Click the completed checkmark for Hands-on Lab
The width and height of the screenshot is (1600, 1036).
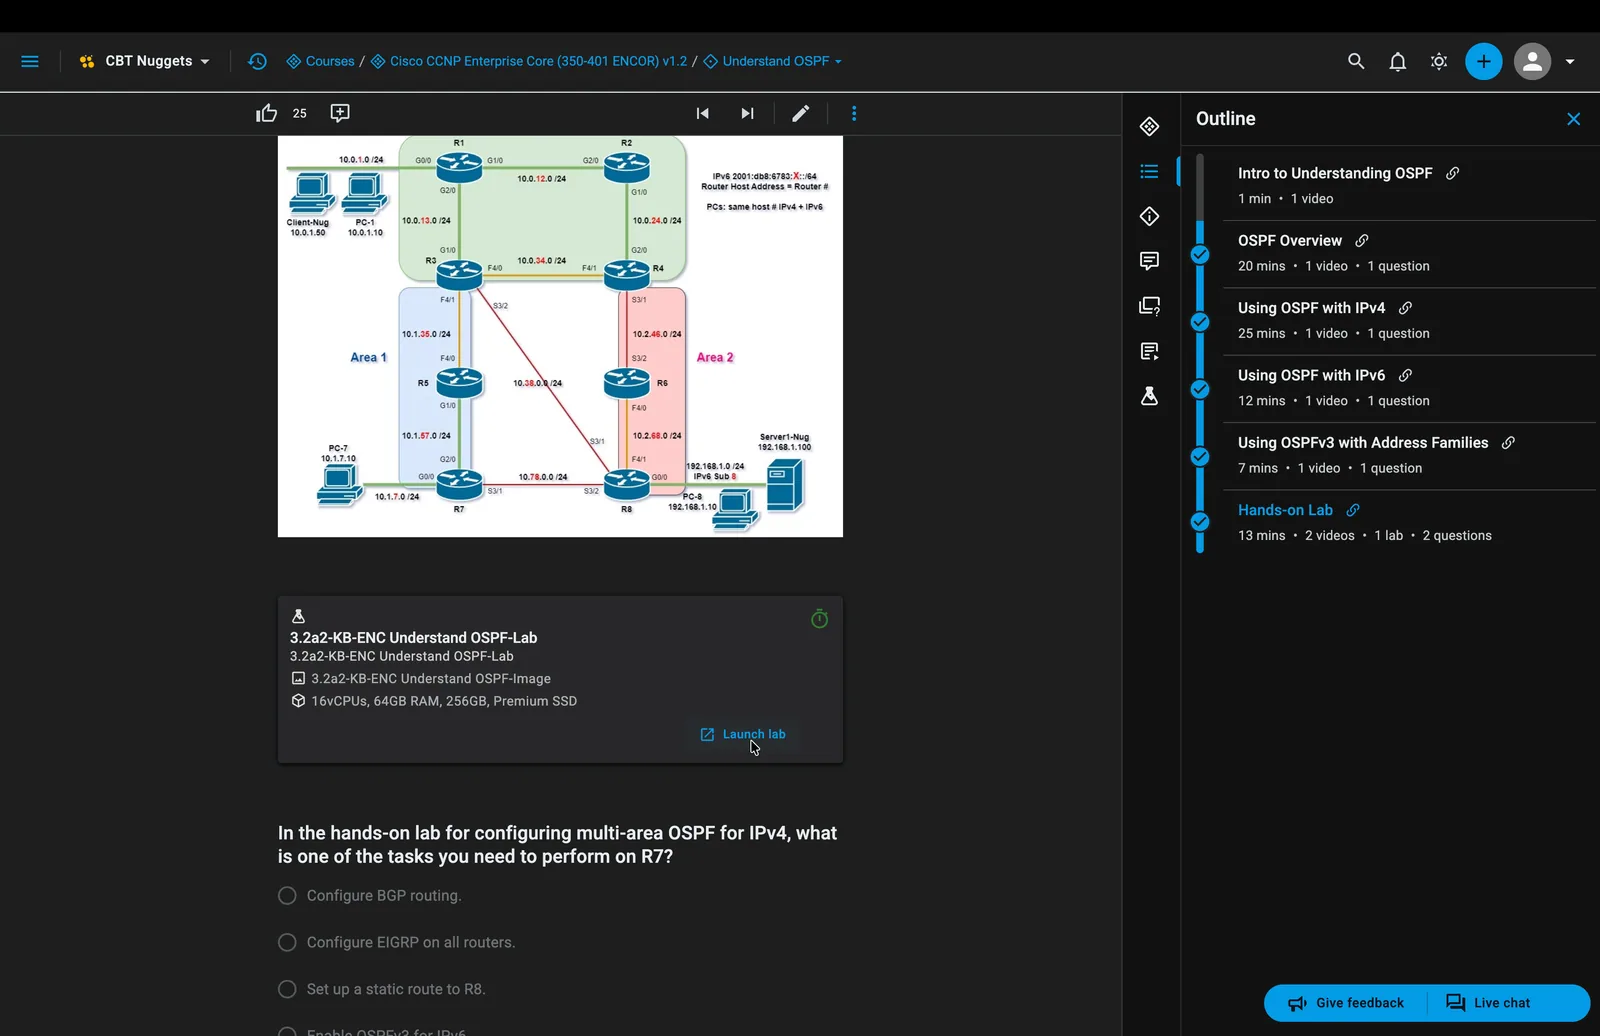pos(1200,522)
